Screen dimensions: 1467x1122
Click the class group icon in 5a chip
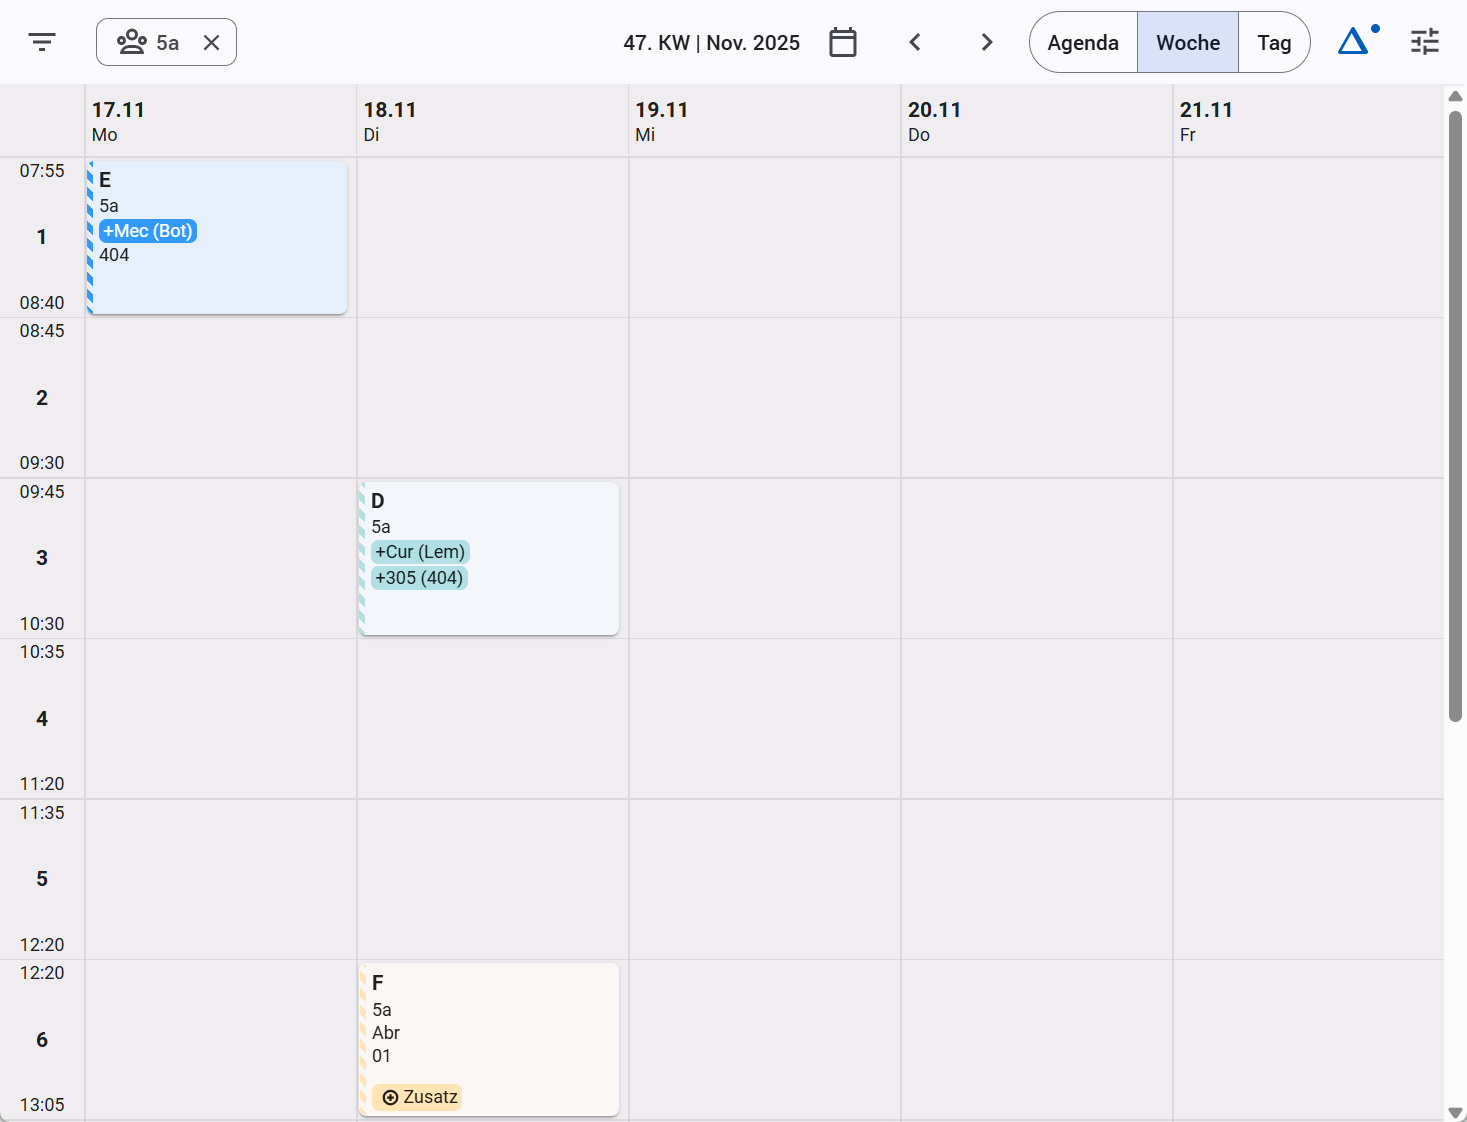(132, 42)
